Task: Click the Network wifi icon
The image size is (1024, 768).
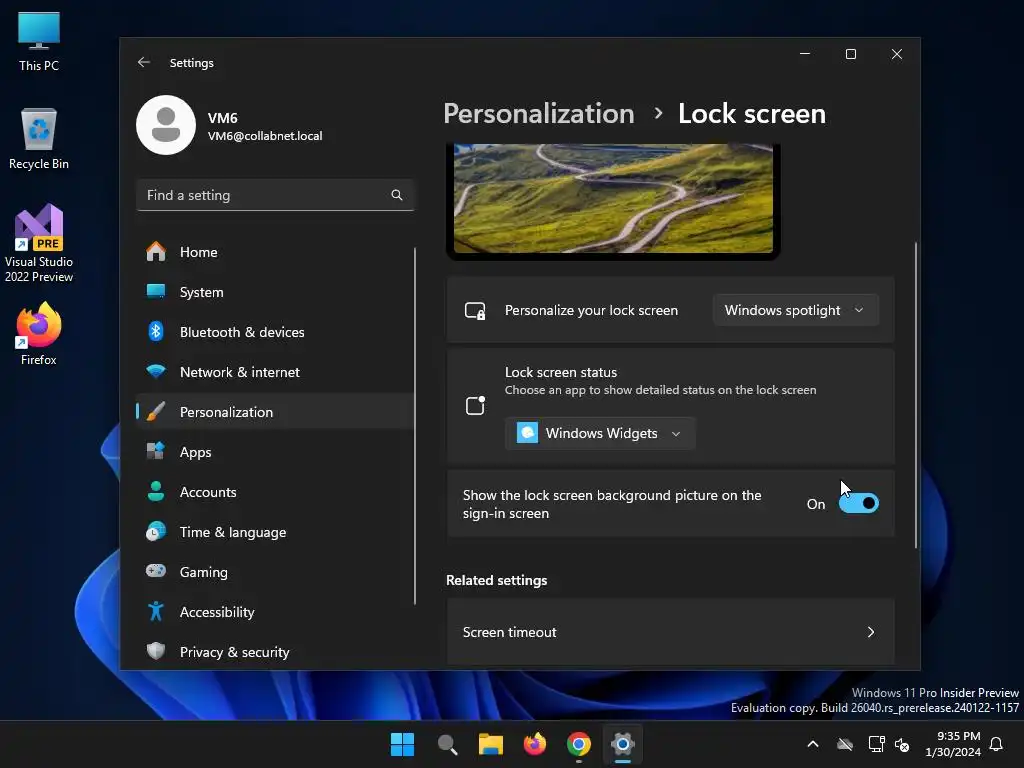Action: tap(155, 372)
